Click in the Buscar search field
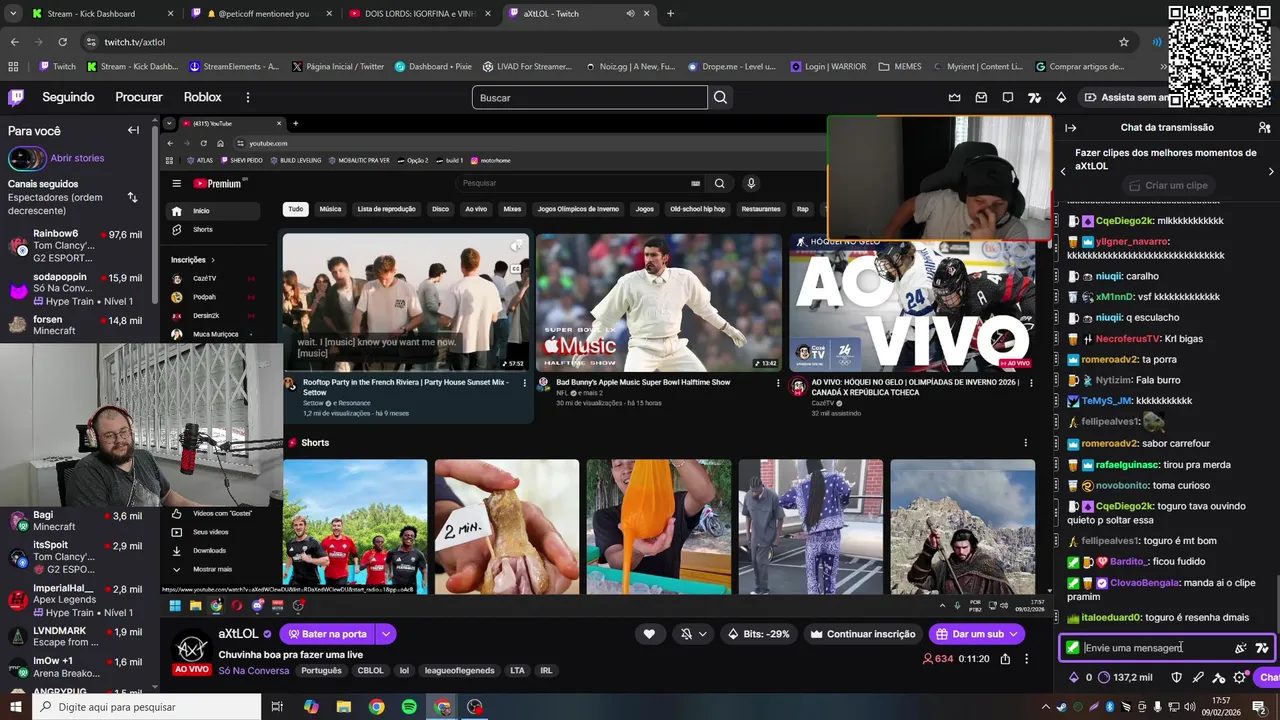Image resolution: width=1280 pixels, height=720 pixels. tap(589, 97)
